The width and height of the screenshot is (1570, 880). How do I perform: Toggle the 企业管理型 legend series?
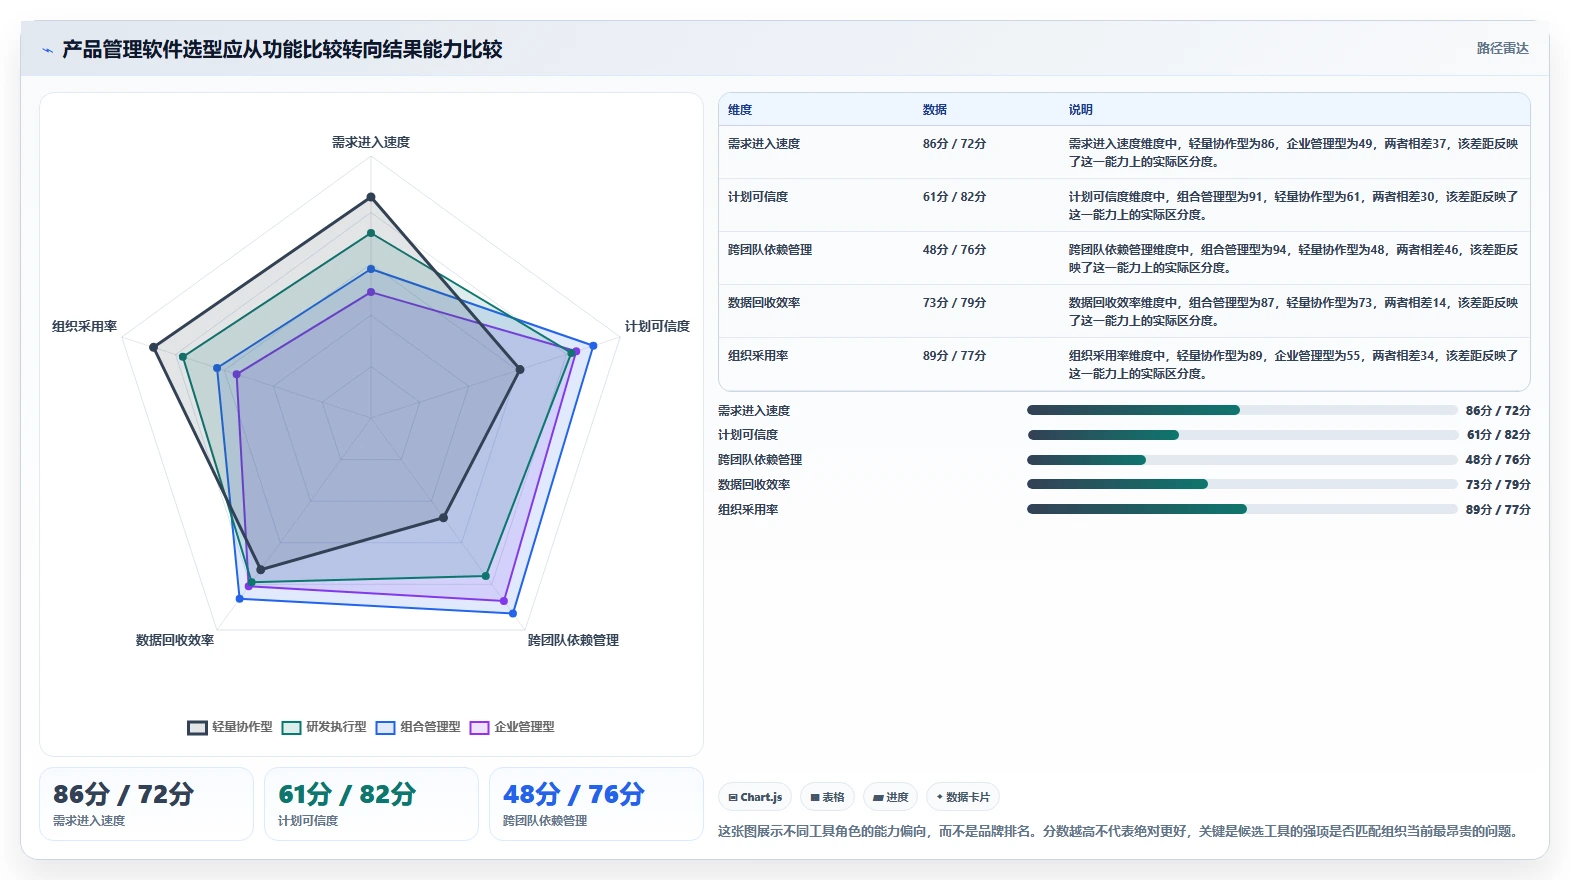pos(512,727)
